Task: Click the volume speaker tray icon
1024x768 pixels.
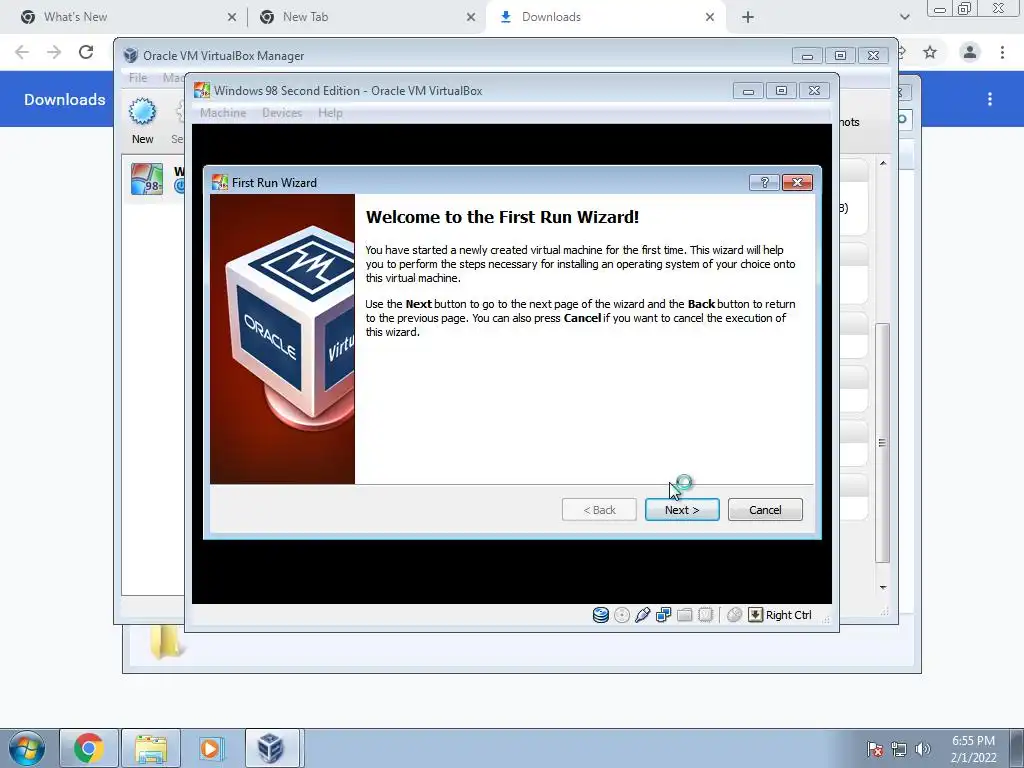Action: click(922, 749)
